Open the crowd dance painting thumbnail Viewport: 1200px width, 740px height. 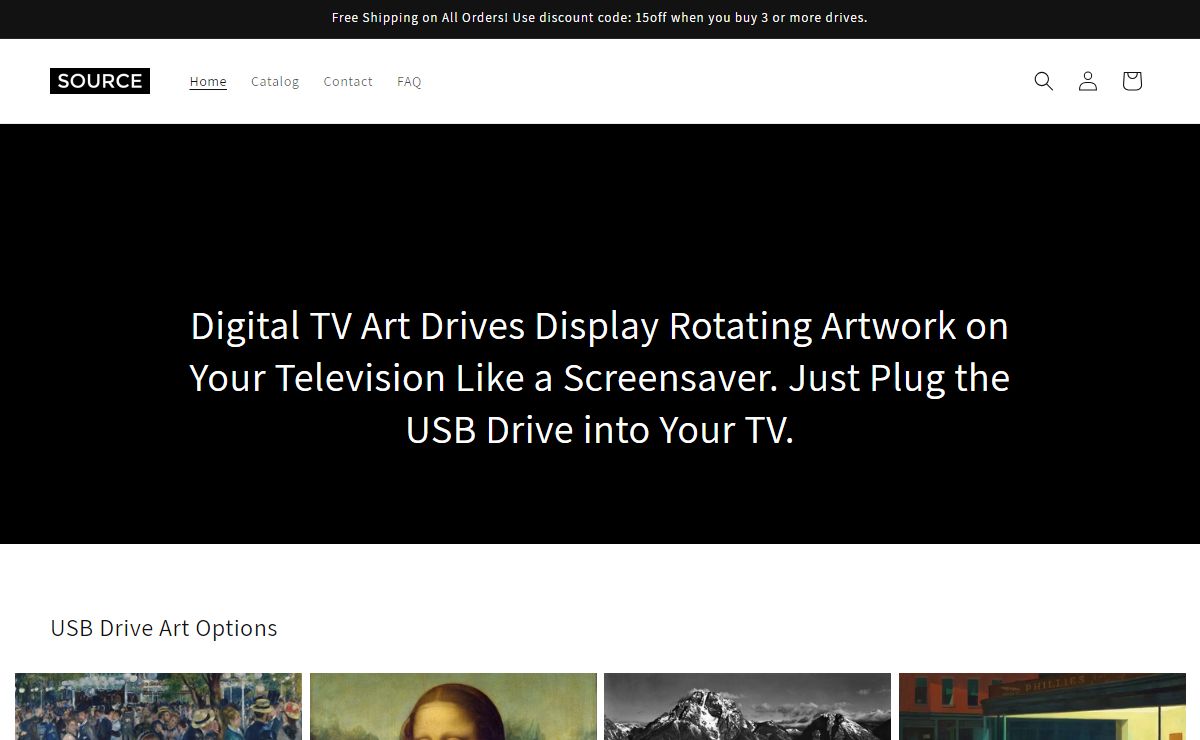(158, 706)
